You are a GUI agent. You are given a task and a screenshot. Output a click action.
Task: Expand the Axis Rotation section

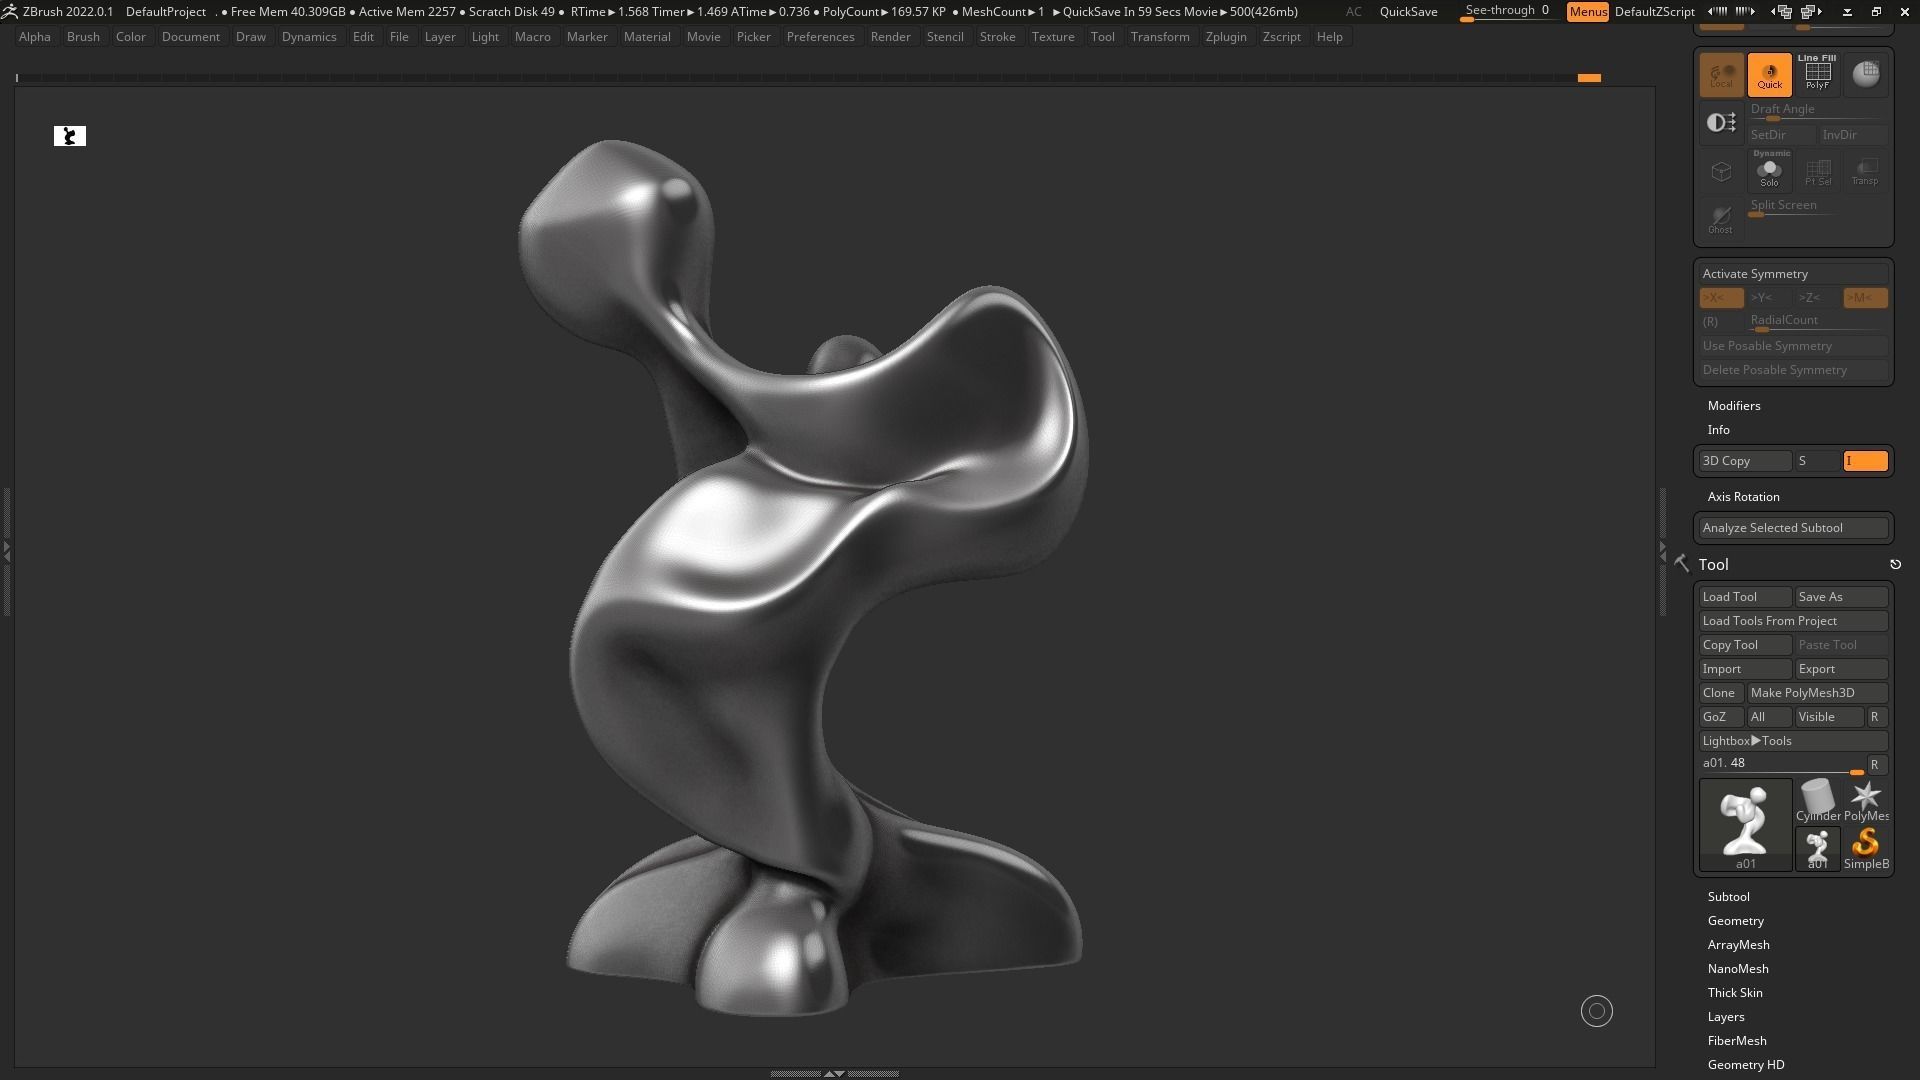(1743, 497)
